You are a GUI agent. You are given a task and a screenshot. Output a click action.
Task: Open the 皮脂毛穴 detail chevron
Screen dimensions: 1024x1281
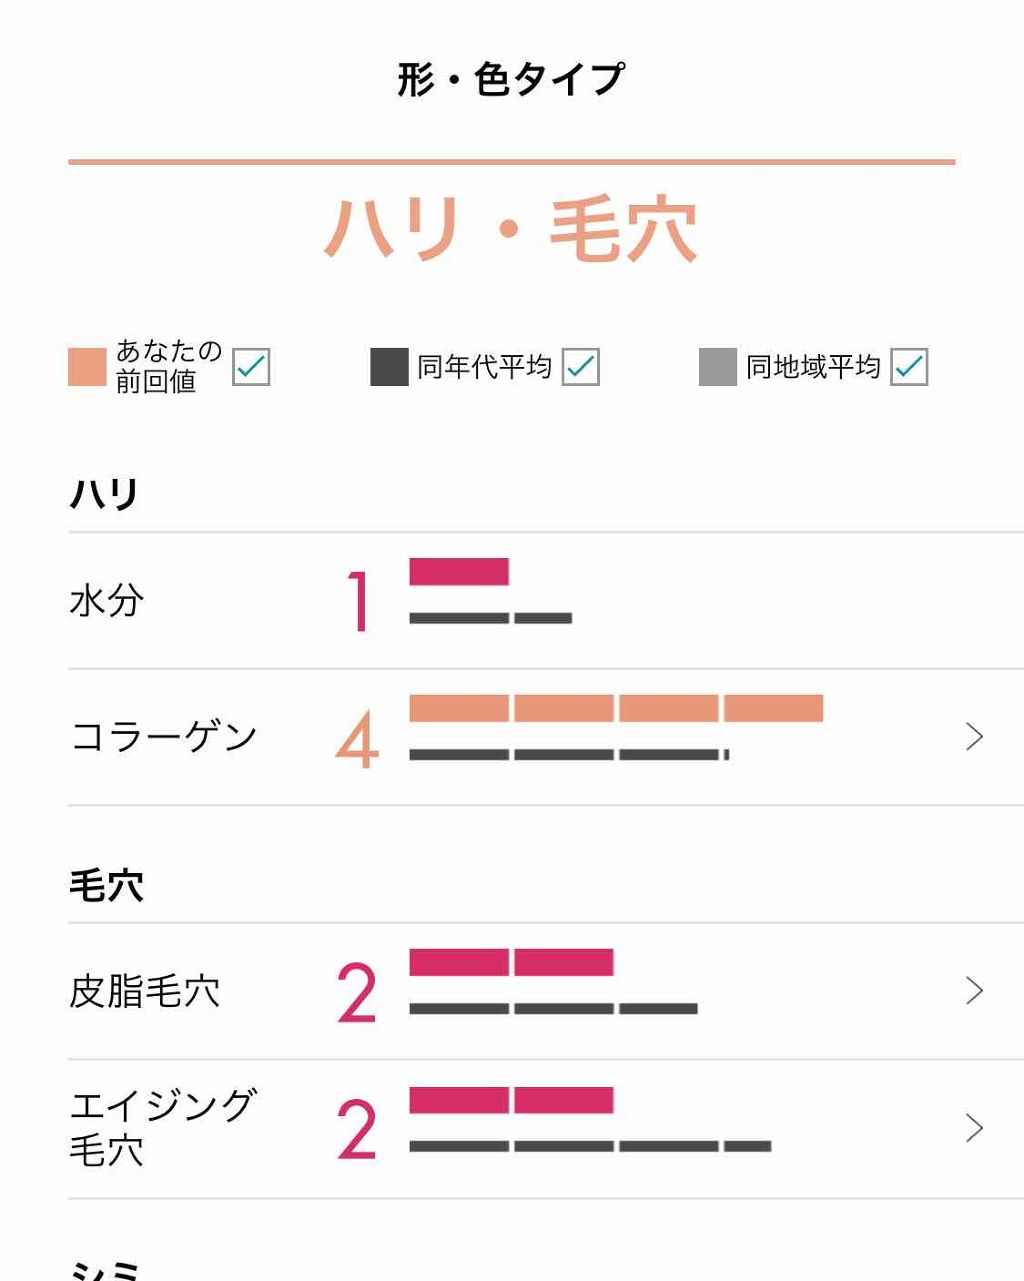click(973, 991)
